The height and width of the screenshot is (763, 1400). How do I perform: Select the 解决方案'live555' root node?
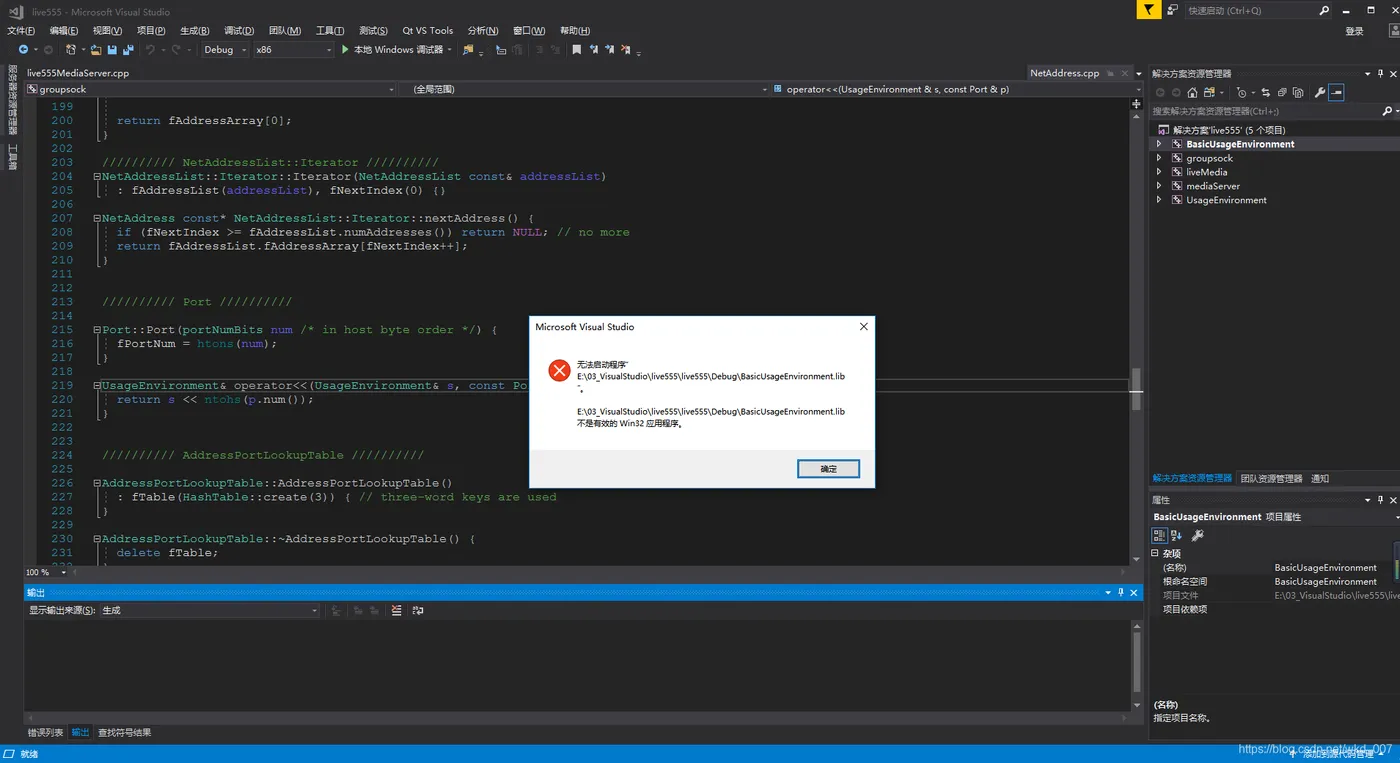point(1229,130)
